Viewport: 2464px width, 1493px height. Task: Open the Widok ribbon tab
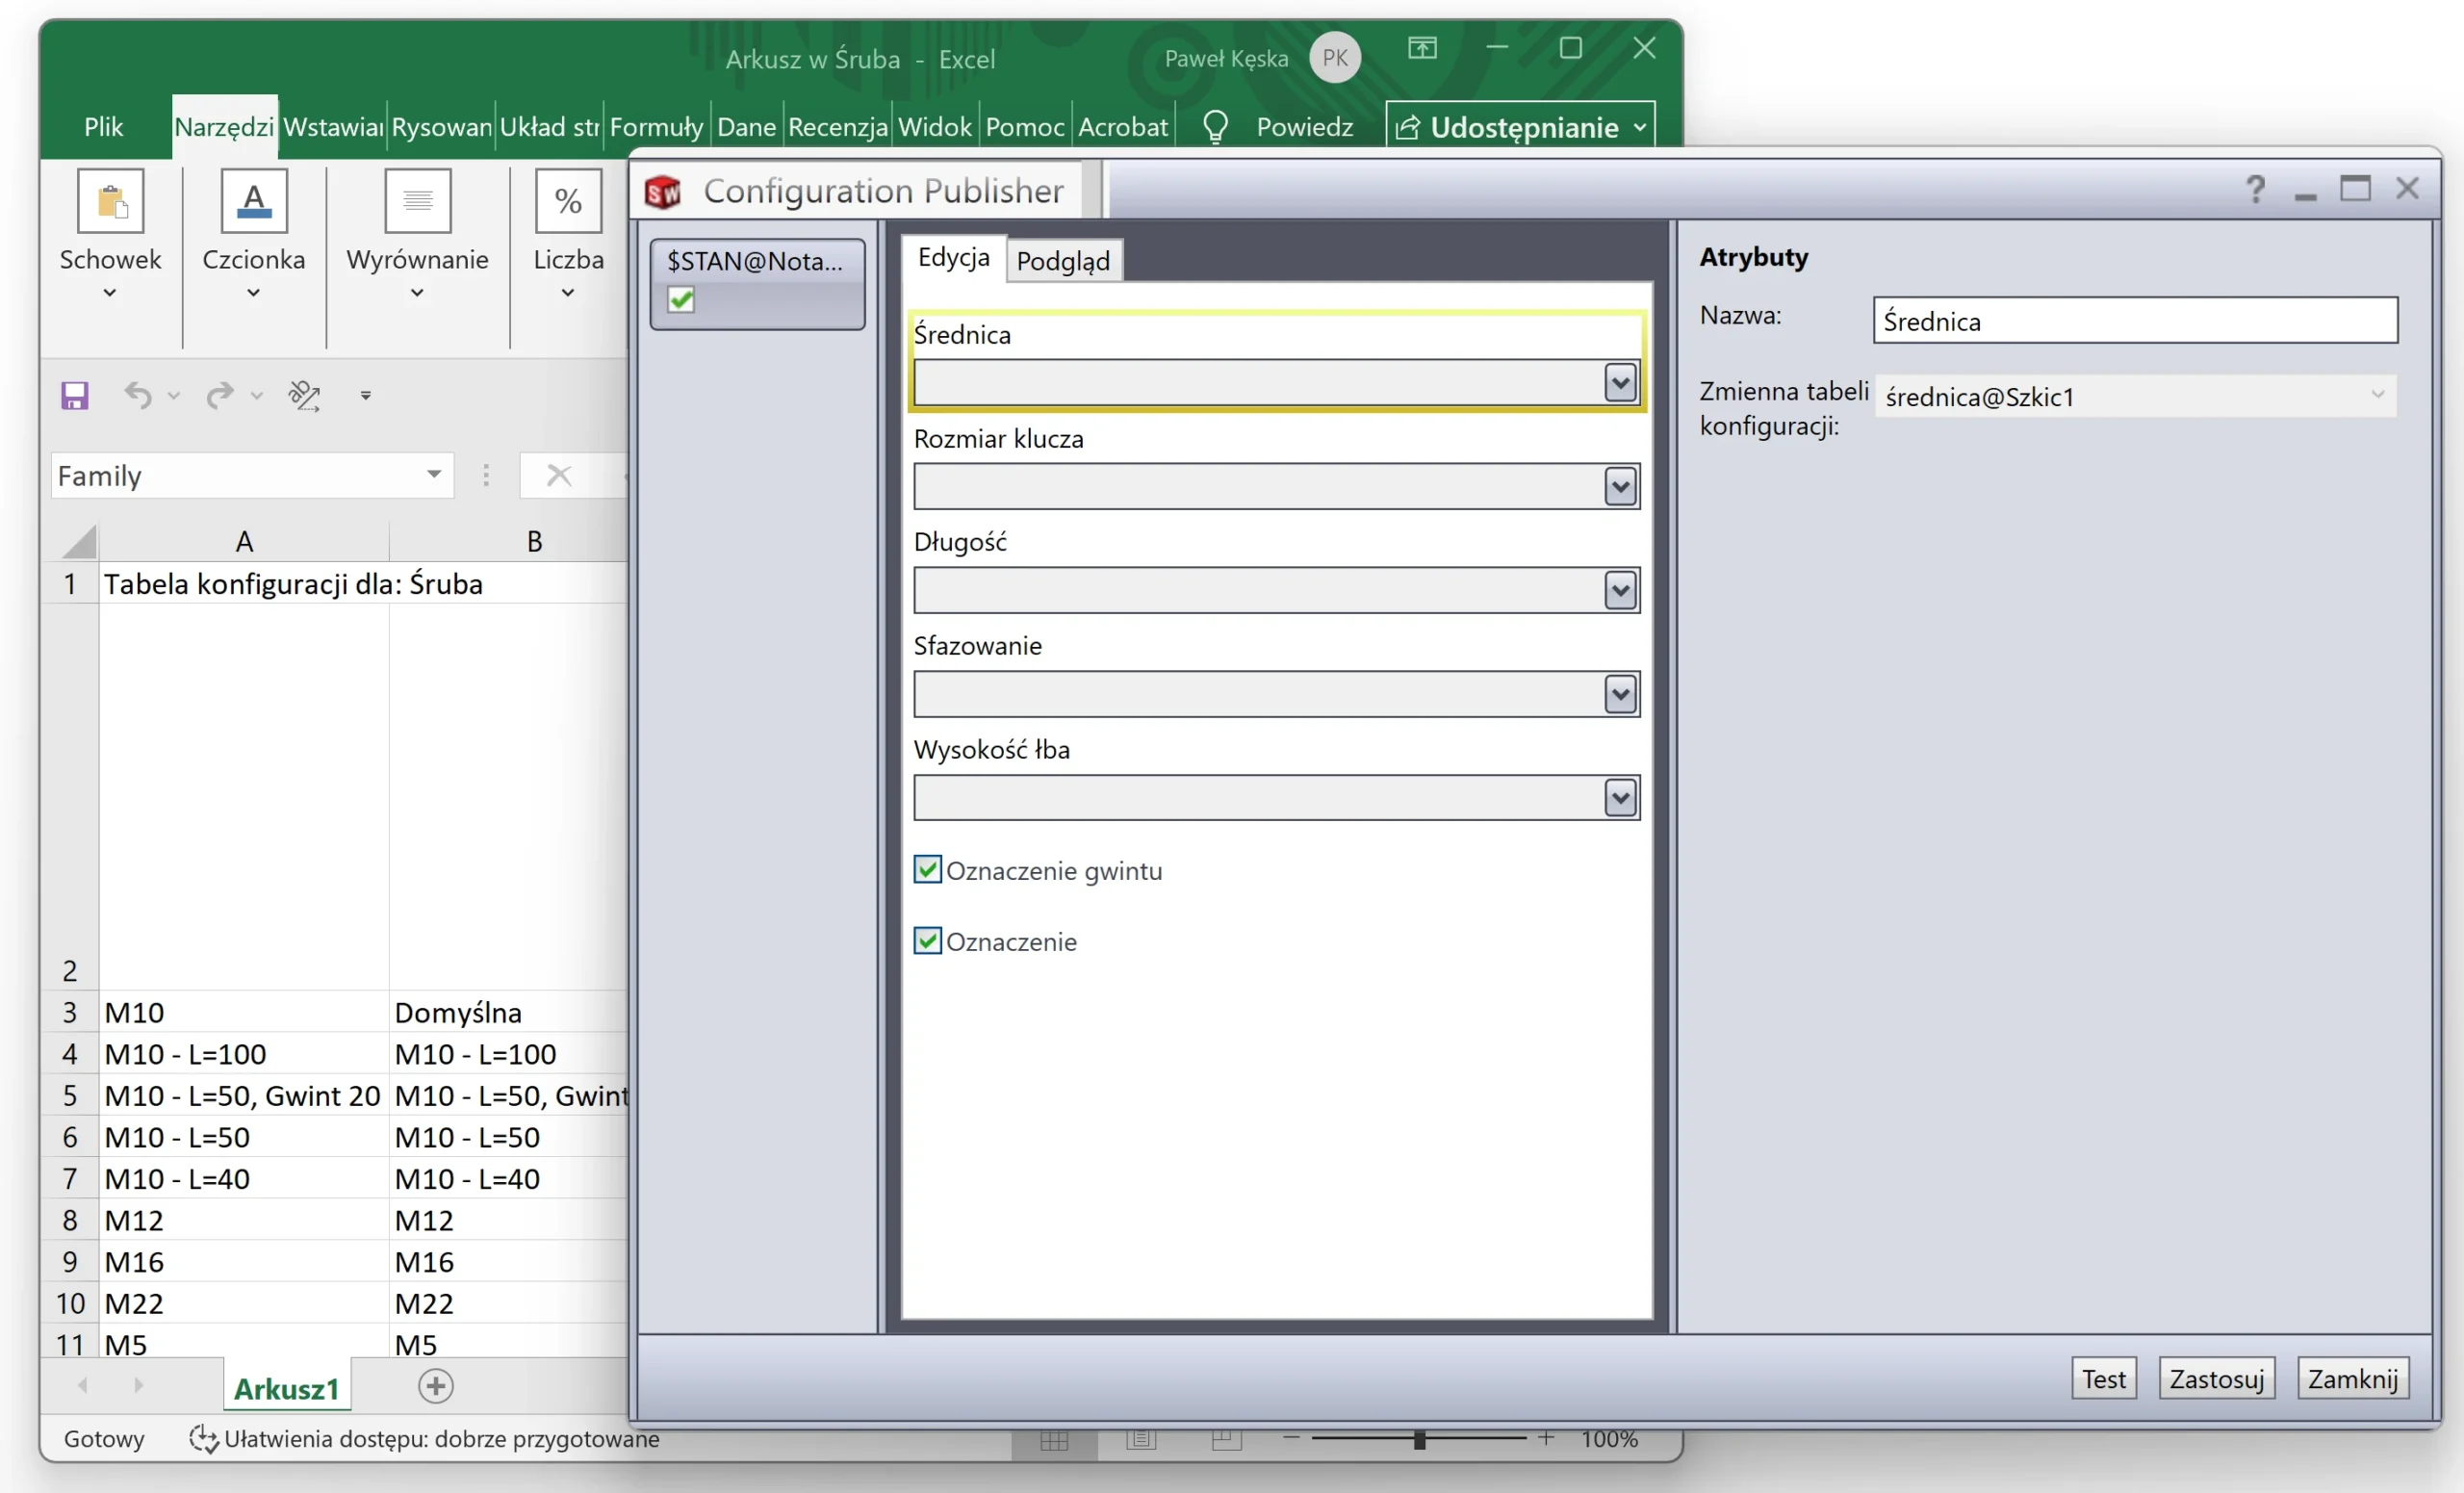(934, 126)
